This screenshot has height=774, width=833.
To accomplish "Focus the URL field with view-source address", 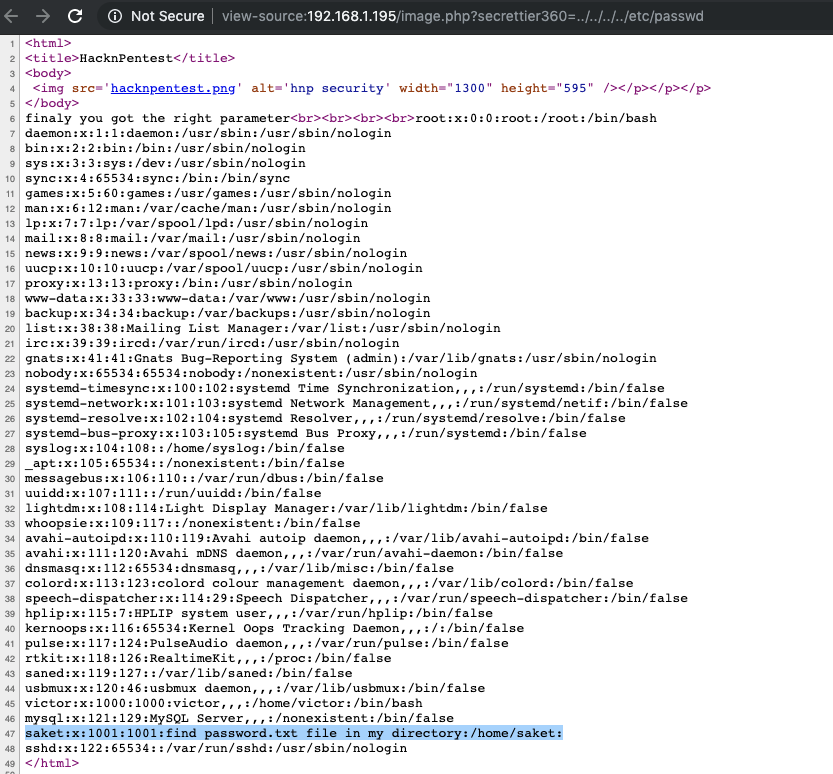I will click(x=462, y=16).
